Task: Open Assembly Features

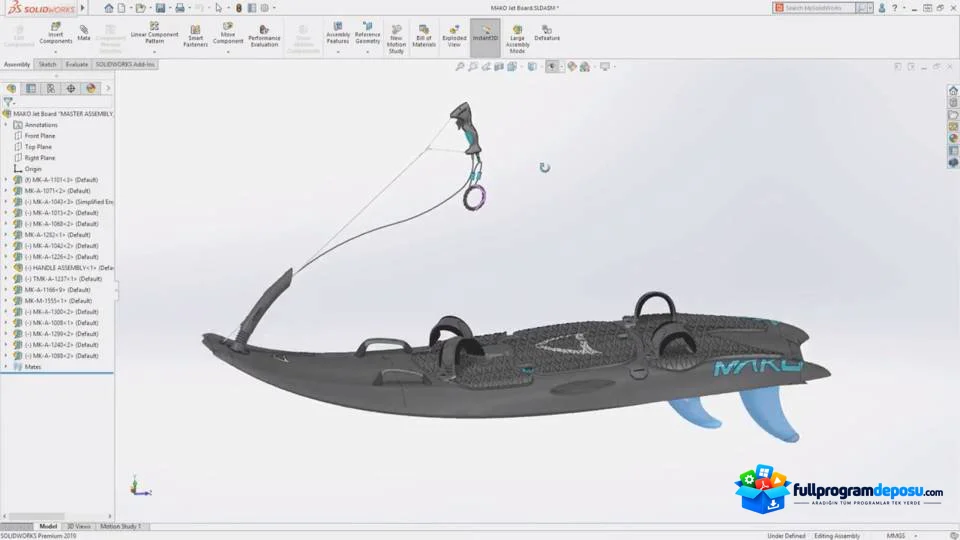Action: pos(338,33)
